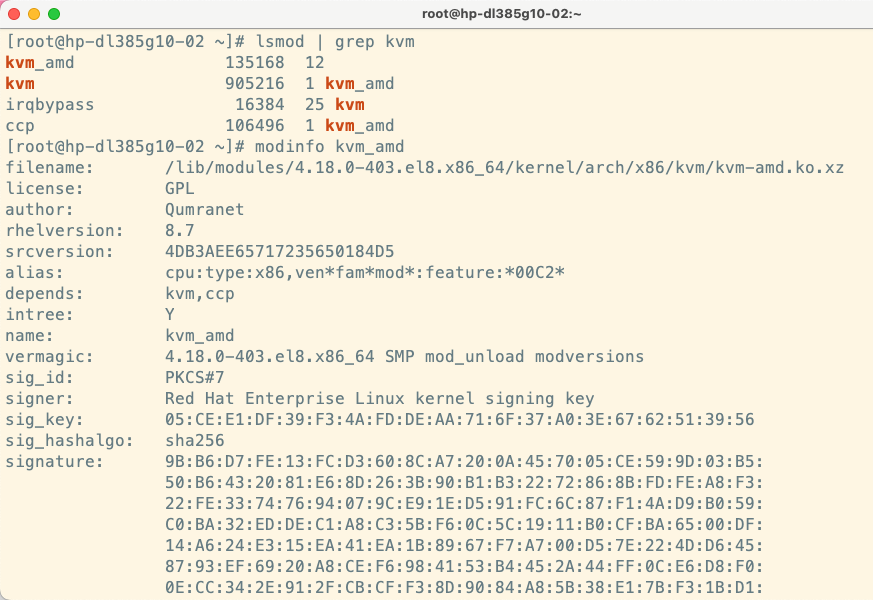Image resolution: width=873 pixels, height=600 pixels.
Task: Click the 'modinfo kvm_amd' command text
Action: click(x=330, y=147)
